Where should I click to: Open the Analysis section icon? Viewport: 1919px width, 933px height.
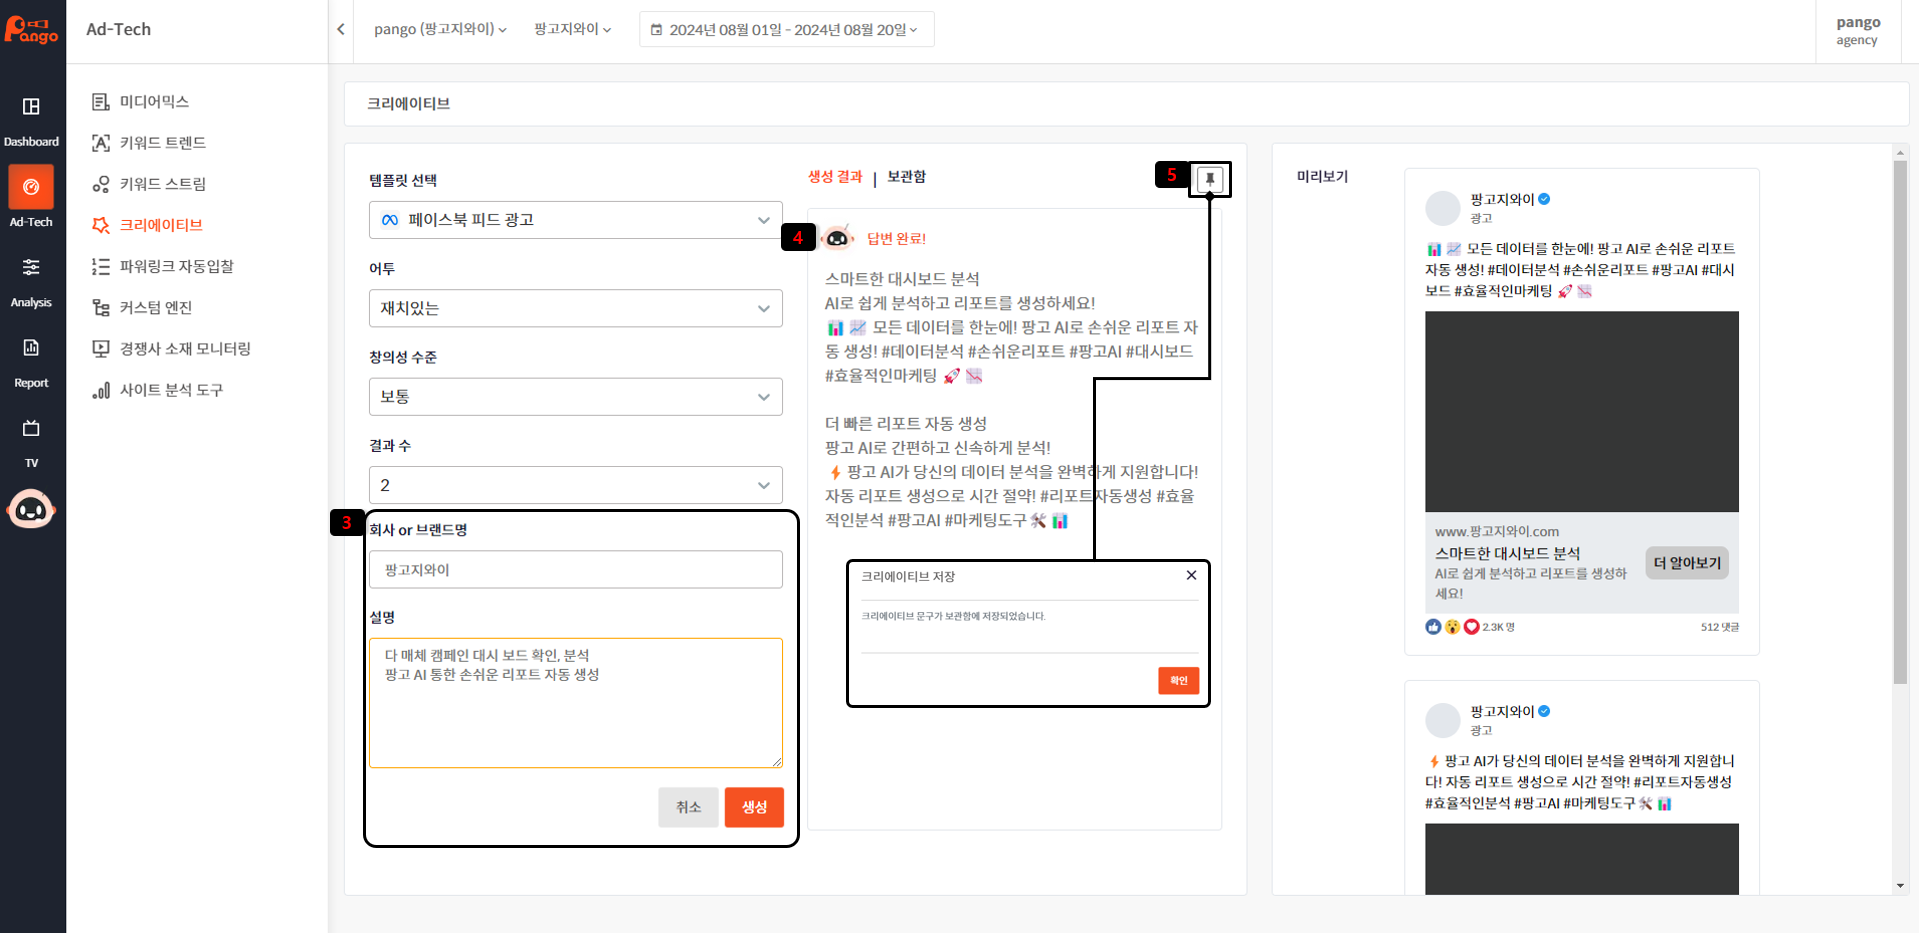pyautogui.click(x=31, y=267)
